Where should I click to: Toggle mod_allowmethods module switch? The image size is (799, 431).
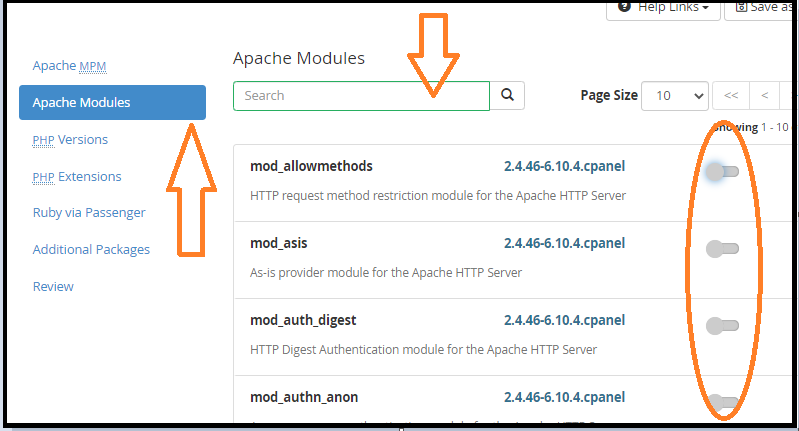coord(722,172)
